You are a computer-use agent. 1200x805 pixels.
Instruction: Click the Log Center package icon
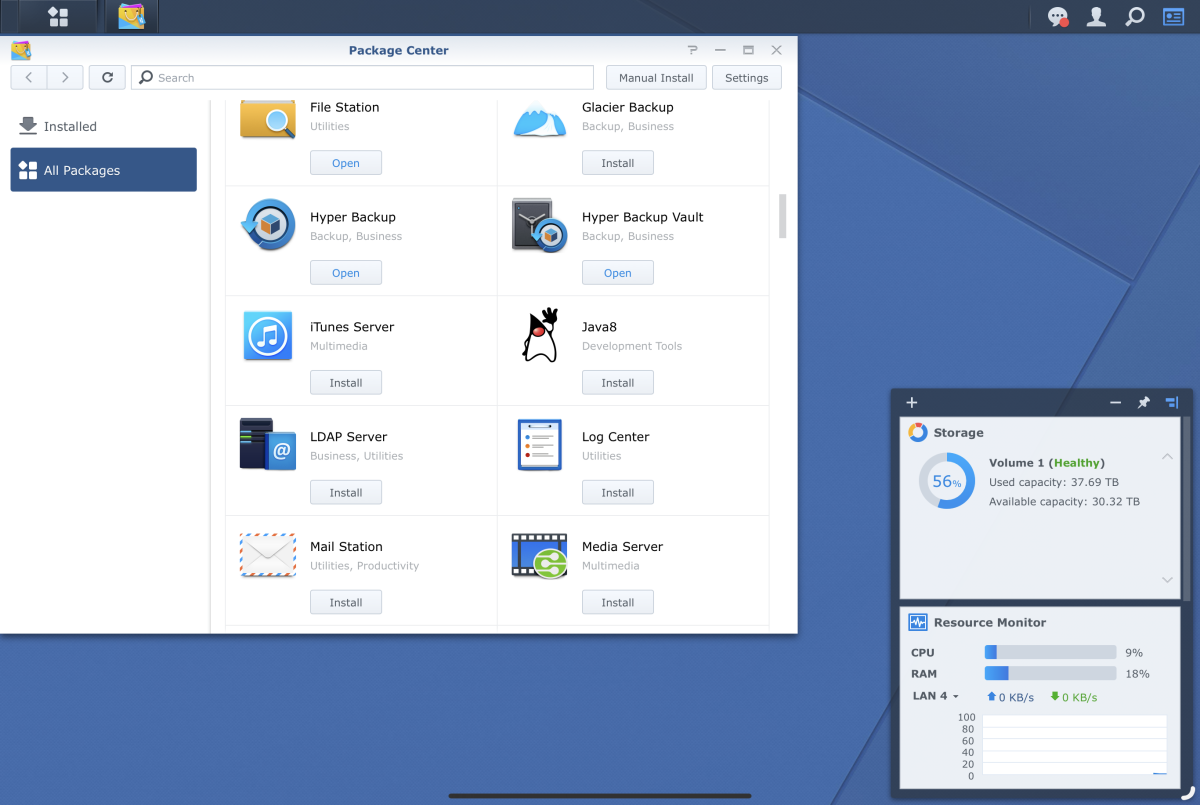pyautogui.click(x=540, y=445)
